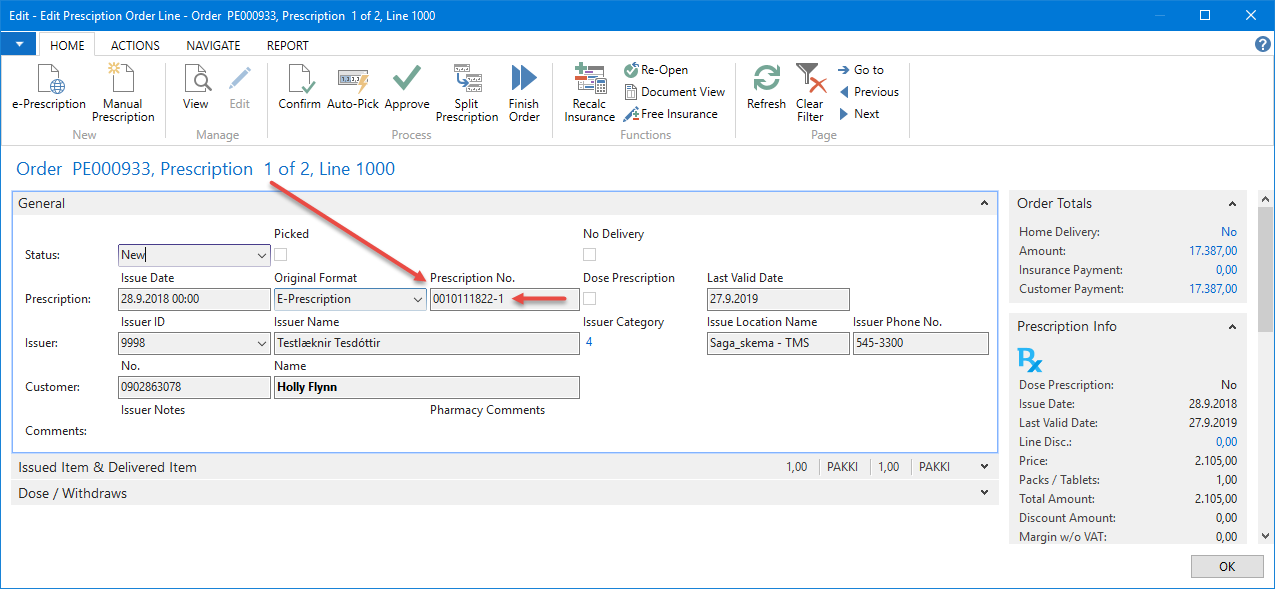This screenshot has width=1275, height=589.
Task: Click the Issuer Category link value 4
Action: tap(589, 342)
